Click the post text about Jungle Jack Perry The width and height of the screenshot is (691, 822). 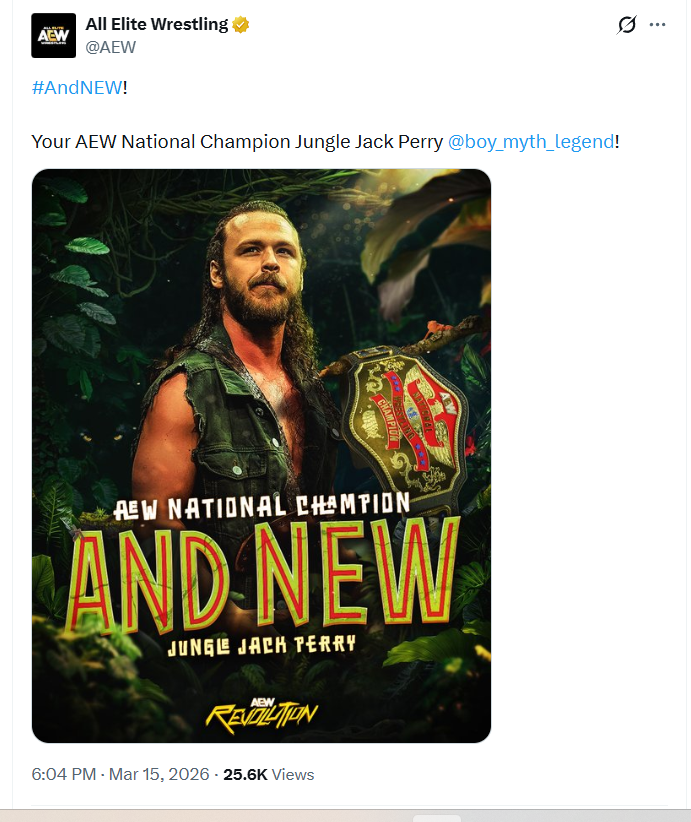[x=236, y=141]
